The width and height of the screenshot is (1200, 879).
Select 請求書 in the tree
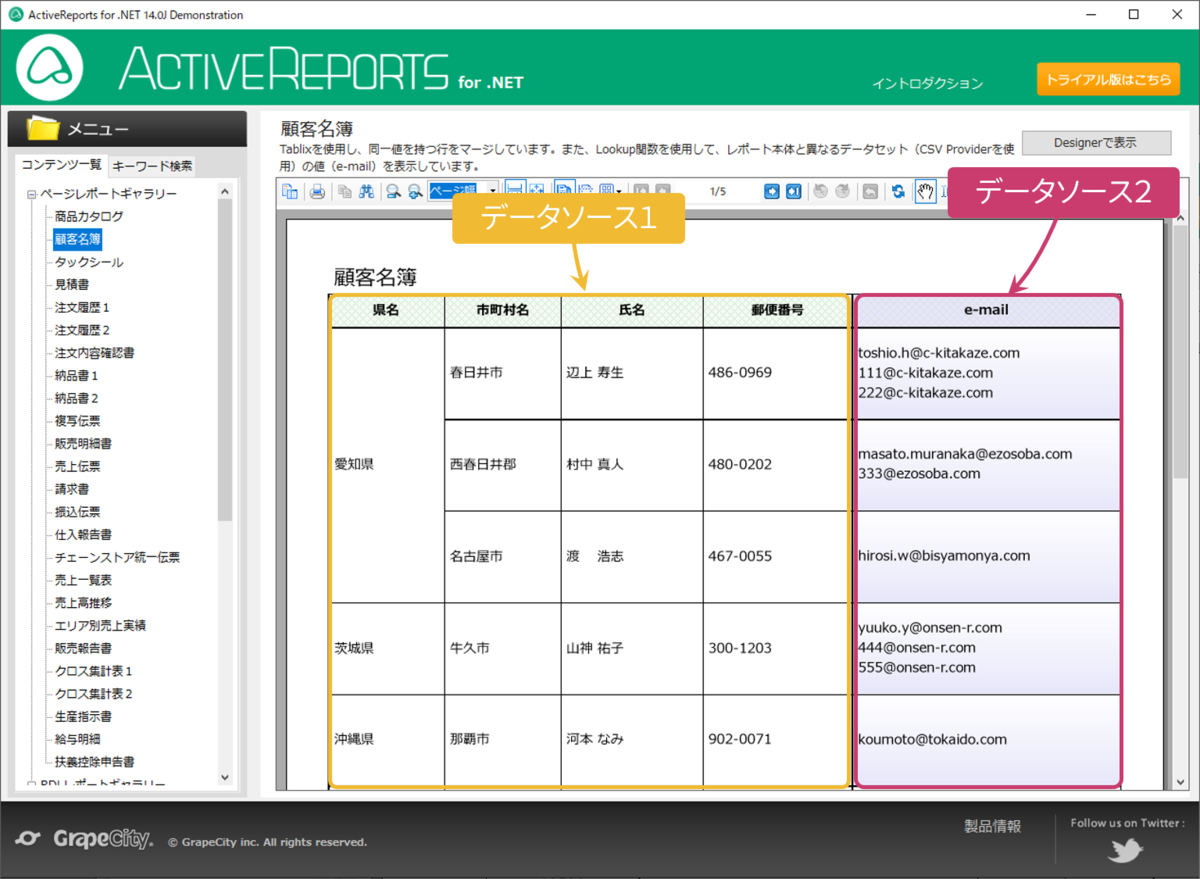72,489
